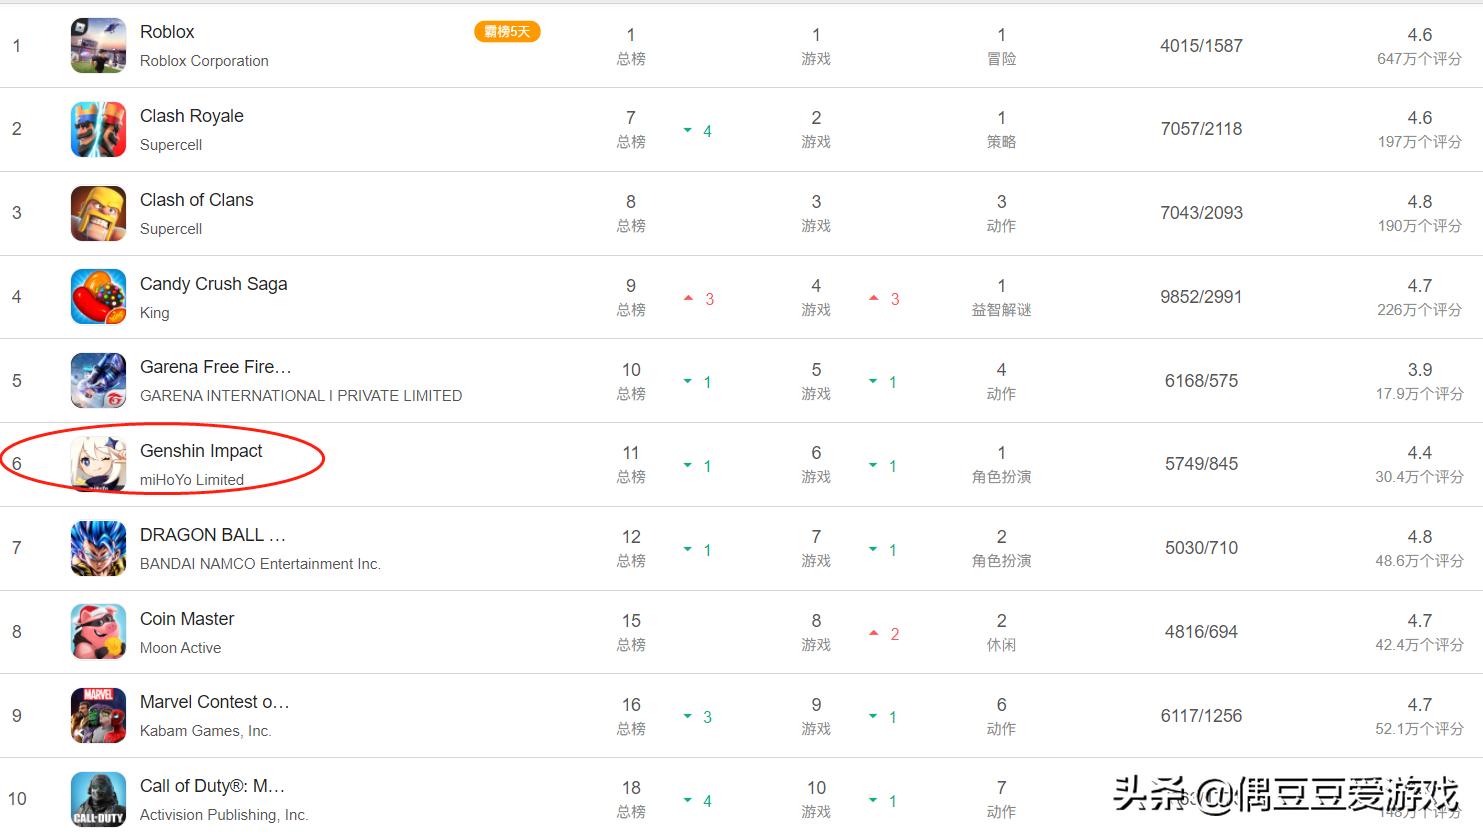This screenshot has width=1483, height=837.
Task: Click Candy Crush overall rank 9 总榜
Action: pos(631,297)
